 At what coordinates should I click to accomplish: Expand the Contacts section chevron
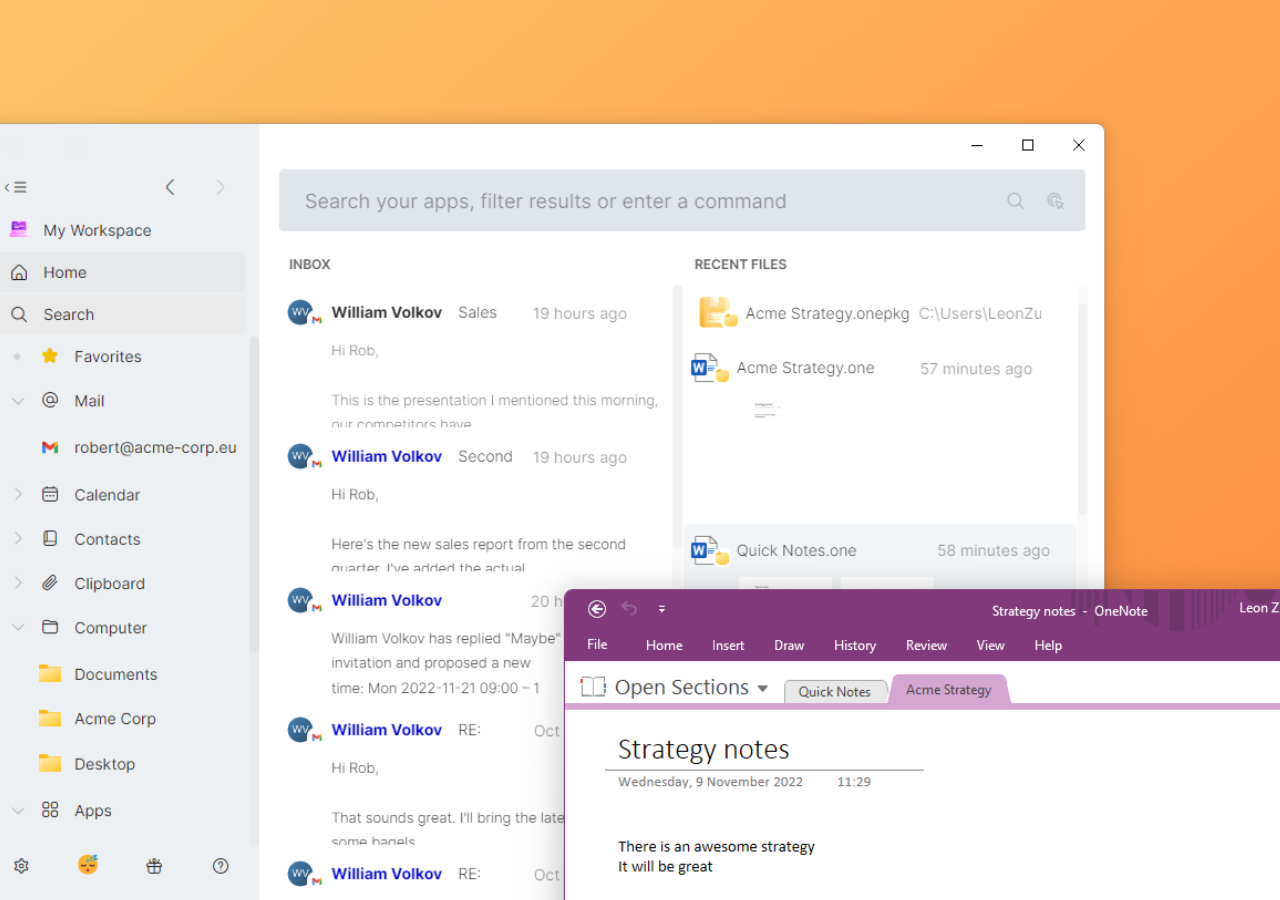pos(18,539)
